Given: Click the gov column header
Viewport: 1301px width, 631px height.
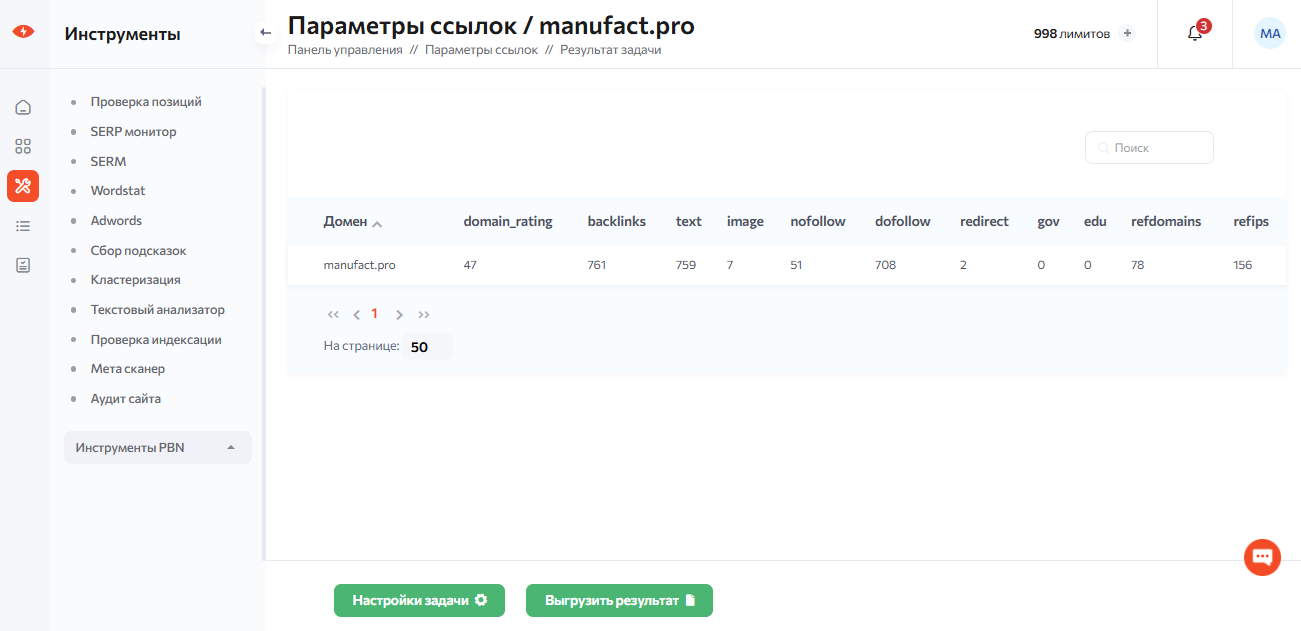Looking at the screenshot, I should 1048,221.
